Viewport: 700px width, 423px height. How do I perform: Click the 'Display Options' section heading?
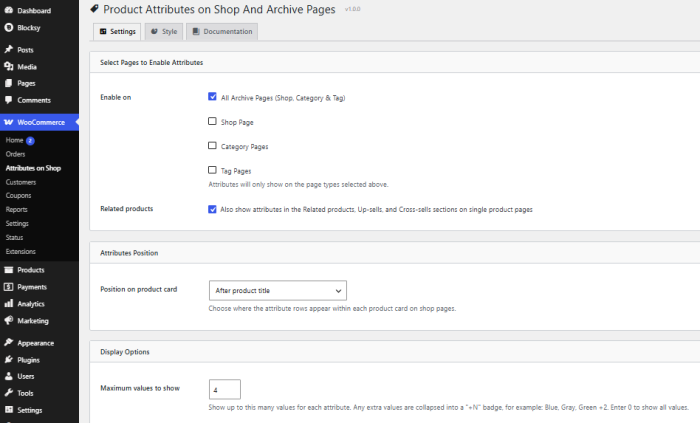[125, 352]
